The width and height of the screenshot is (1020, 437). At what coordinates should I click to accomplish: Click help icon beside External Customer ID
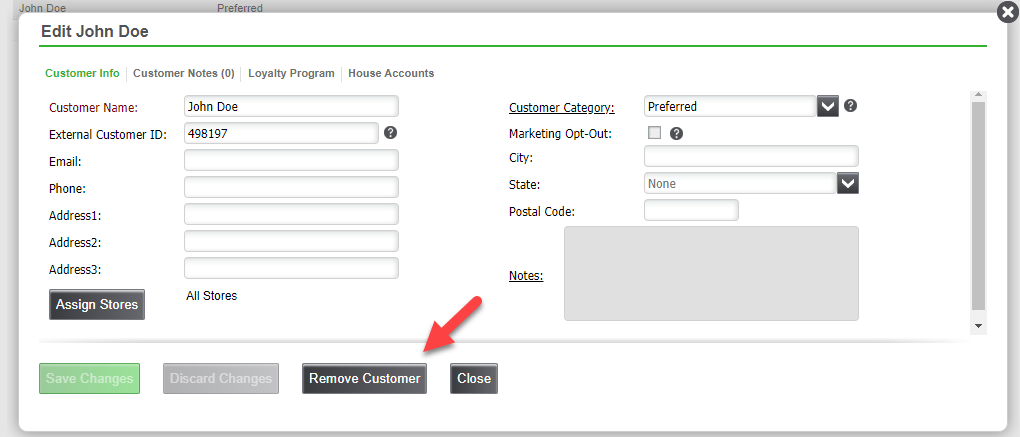[390, 133]
